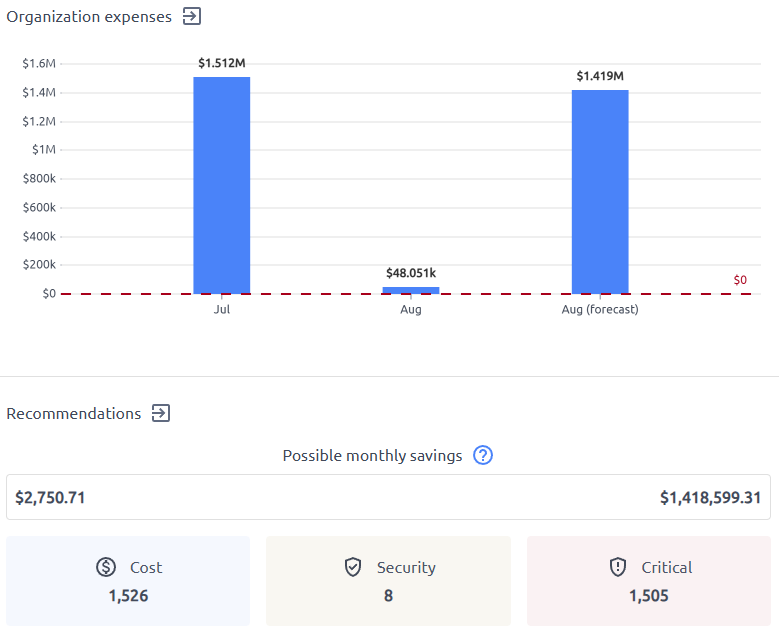Click the Cost dollar icon
Viewport: 779px width, 631px height.
click(x=106, y=567)
